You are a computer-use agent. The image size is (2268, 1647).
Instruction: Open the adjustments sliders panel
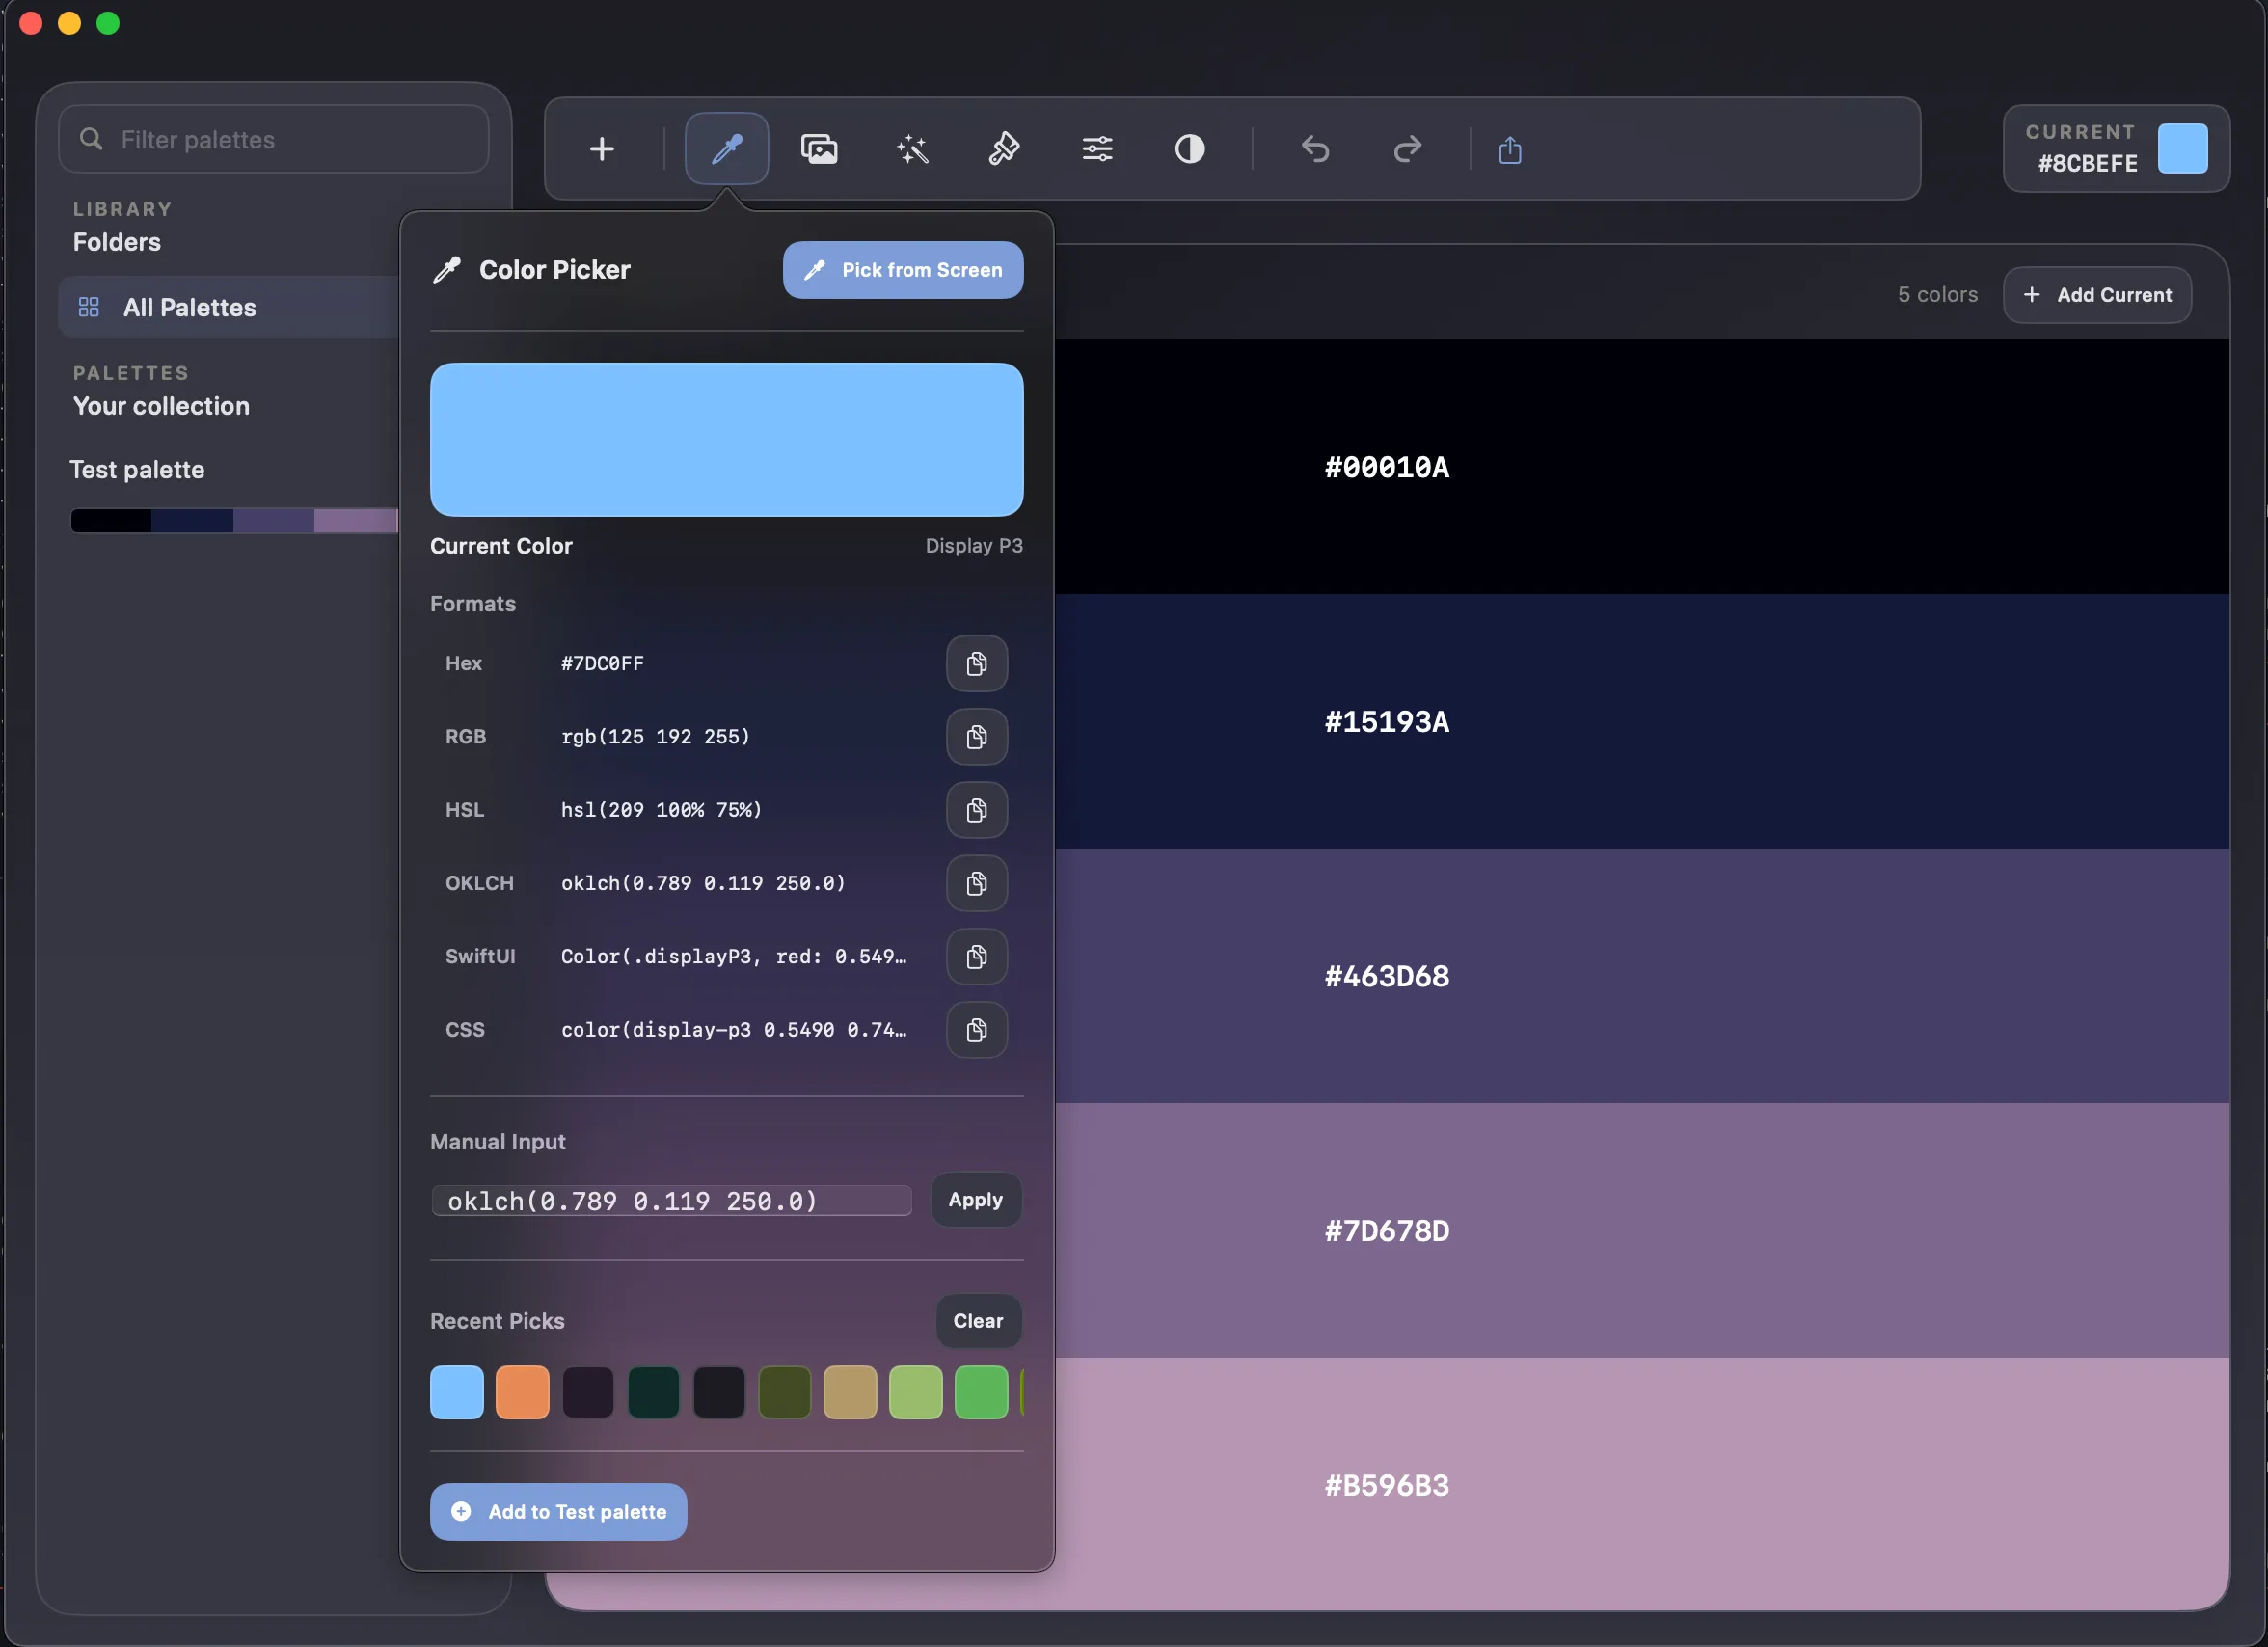(1097, 149)
